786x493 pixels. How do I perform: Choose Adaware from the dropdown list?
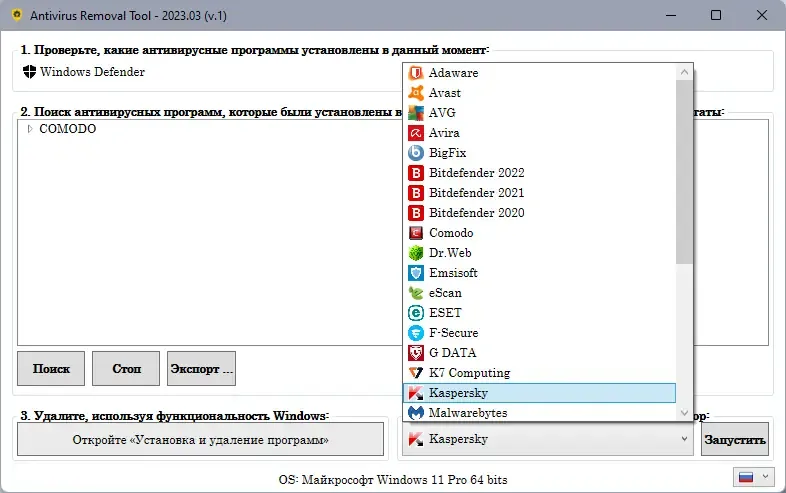pyautogui.click(x=539, y=73)
